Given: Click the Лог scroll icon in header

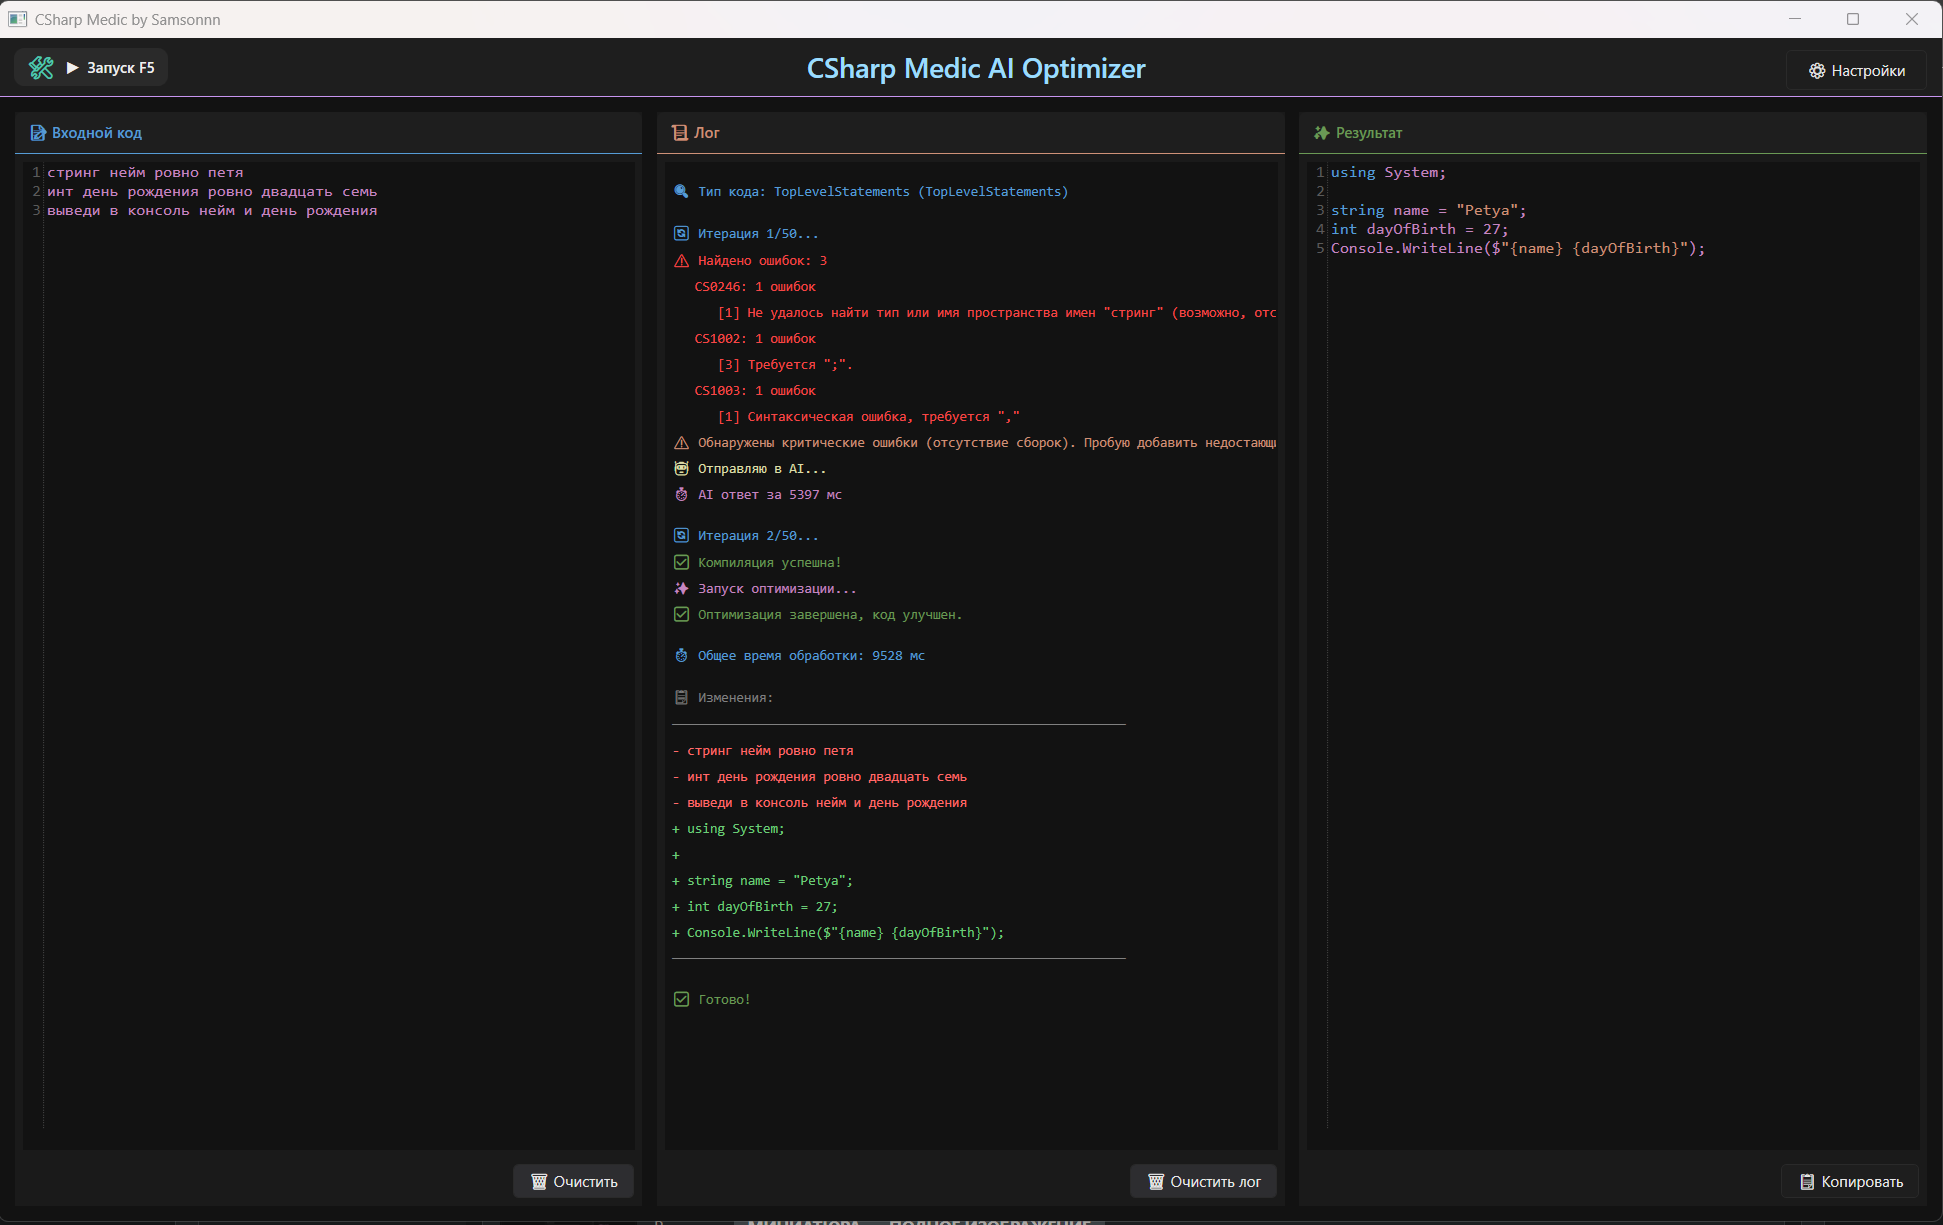Looking at the screenshot, I should pyautogui.click(x=680, y=133).
